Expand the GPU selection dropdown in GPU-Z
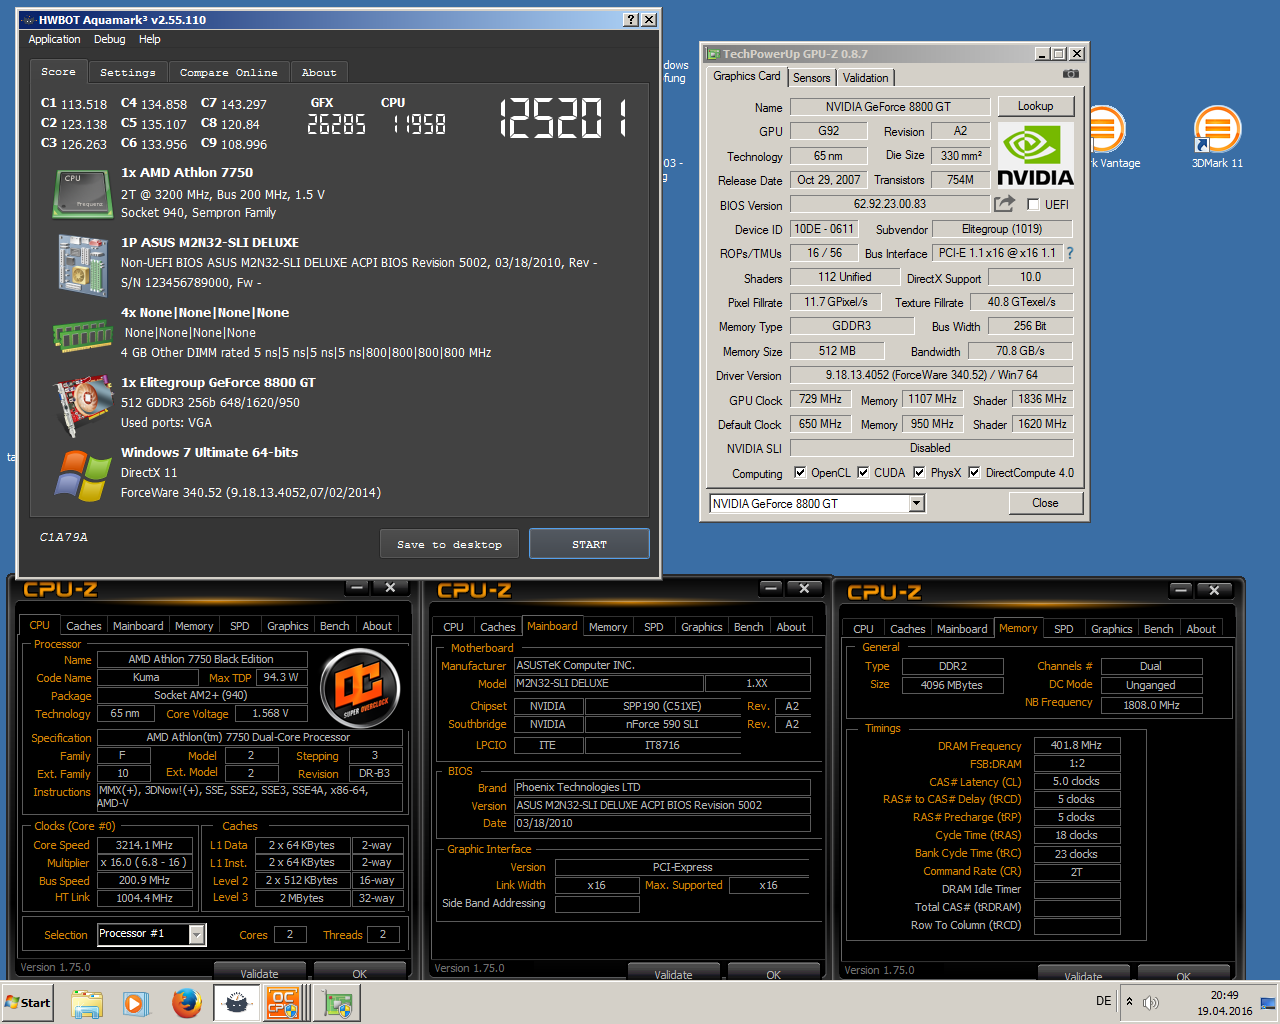 click(917, 504)
